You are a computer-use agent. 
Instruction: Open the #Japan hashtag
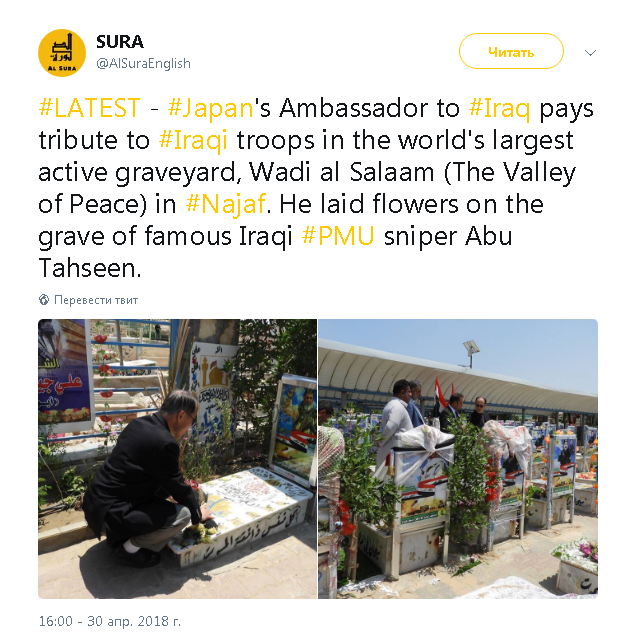pos(211,109)
